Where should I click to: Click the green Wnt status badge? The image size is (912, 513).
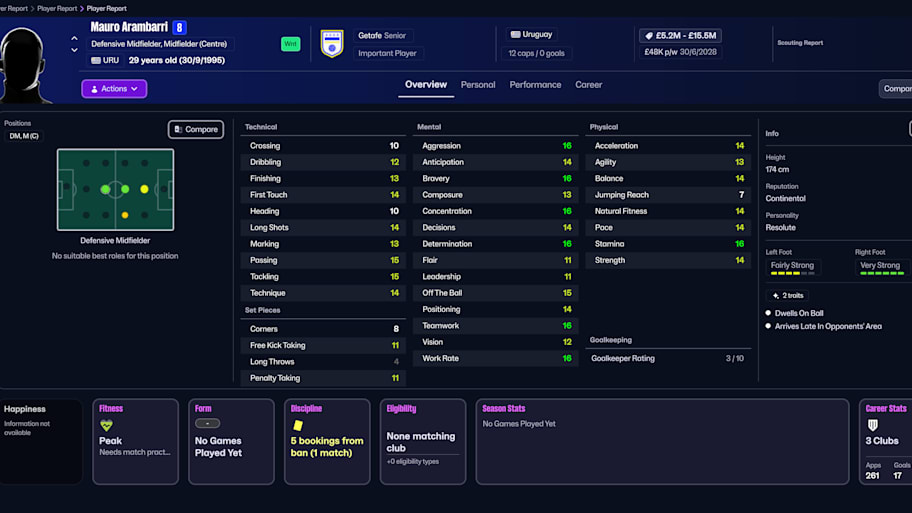click(290, 44)
